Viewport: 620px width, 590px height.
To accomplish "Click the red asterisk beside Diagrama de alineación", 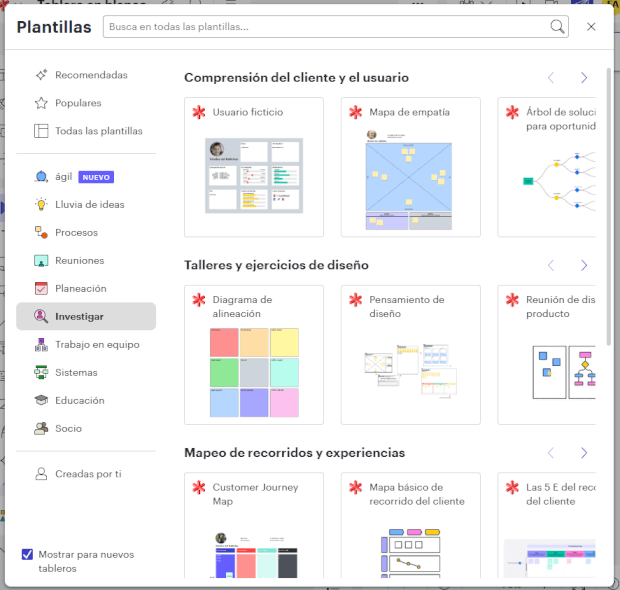I will 199,300.
